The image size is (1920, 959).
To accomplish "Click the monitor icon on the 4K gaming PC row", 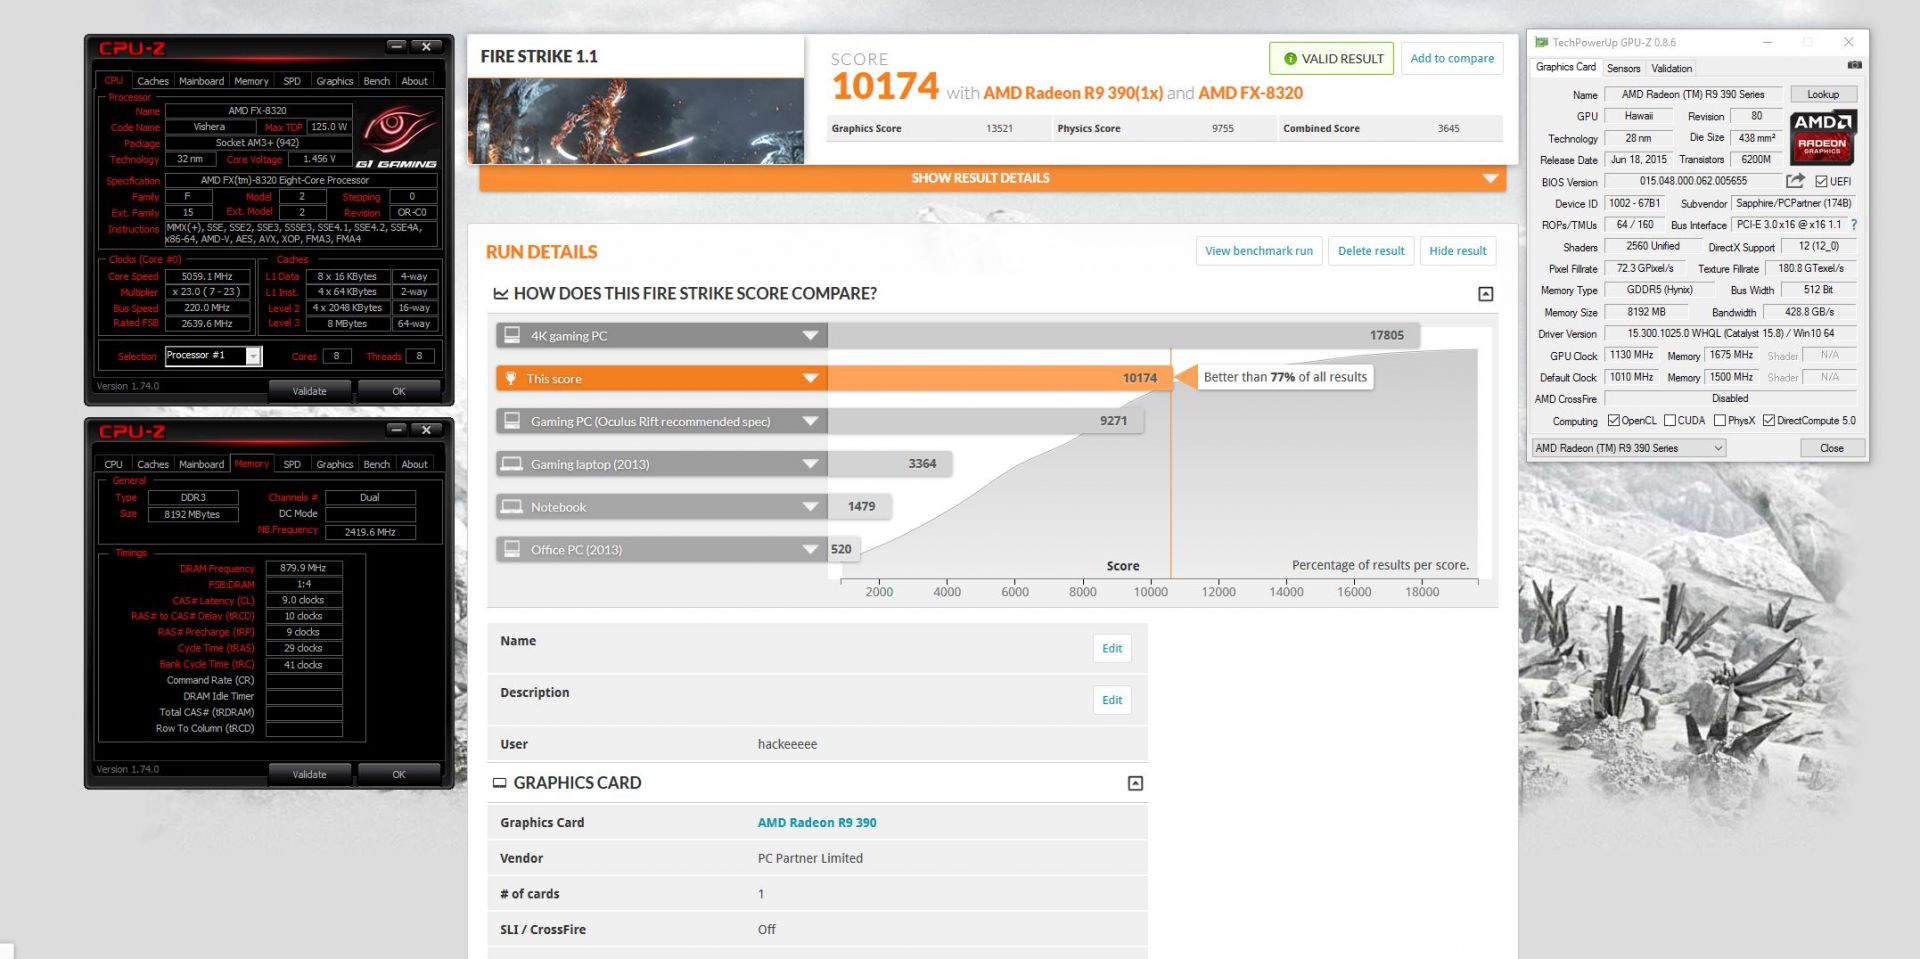I will (x=512, y=335).
